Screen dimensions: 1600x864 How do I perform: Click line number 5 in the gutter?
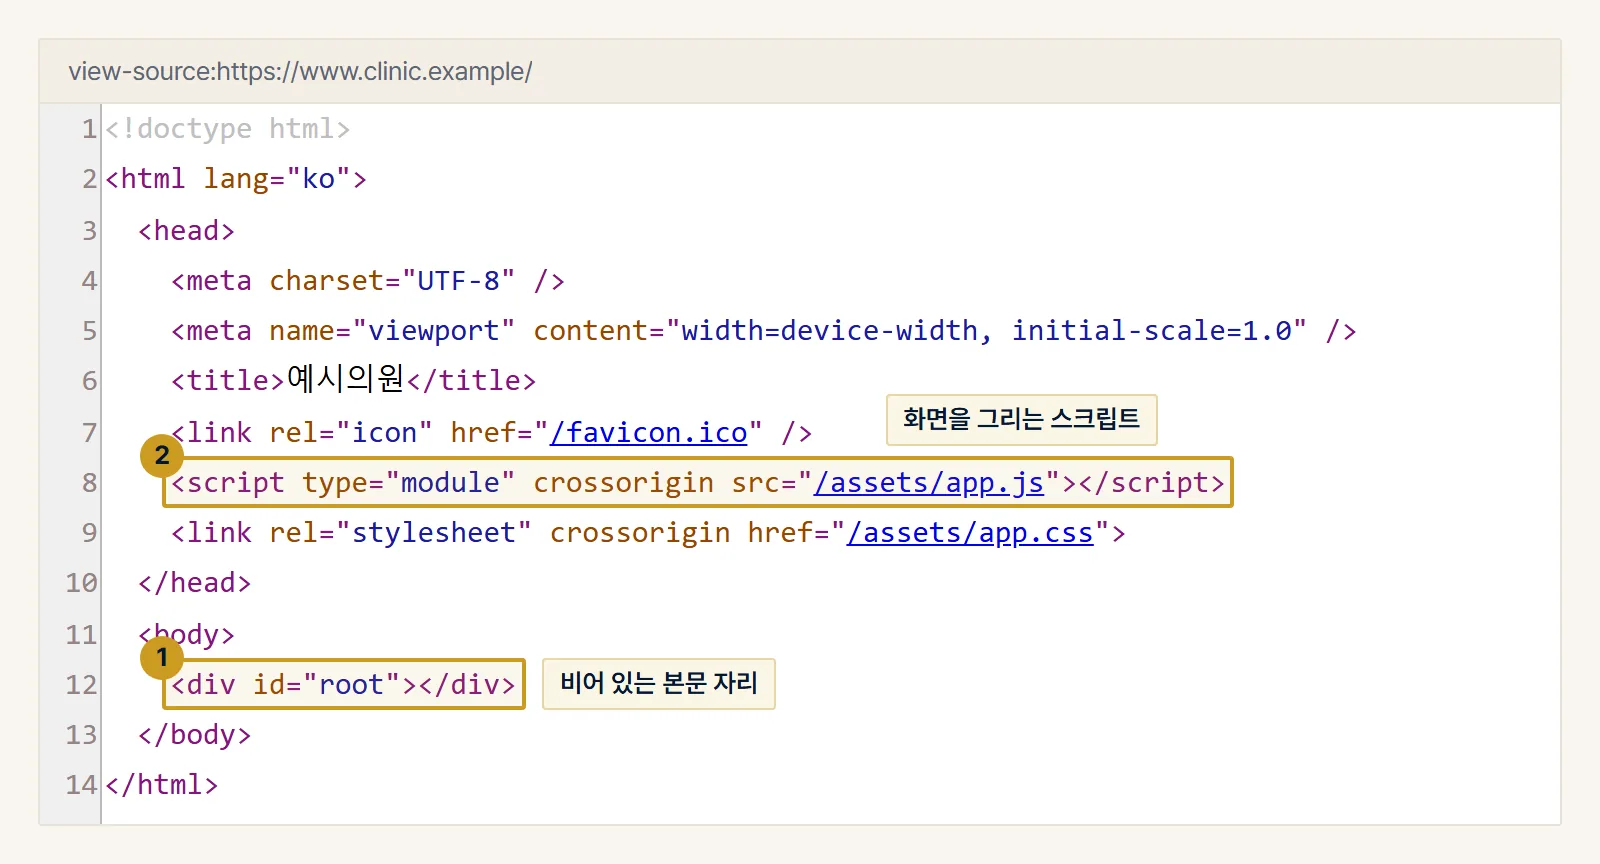point(89,331)
